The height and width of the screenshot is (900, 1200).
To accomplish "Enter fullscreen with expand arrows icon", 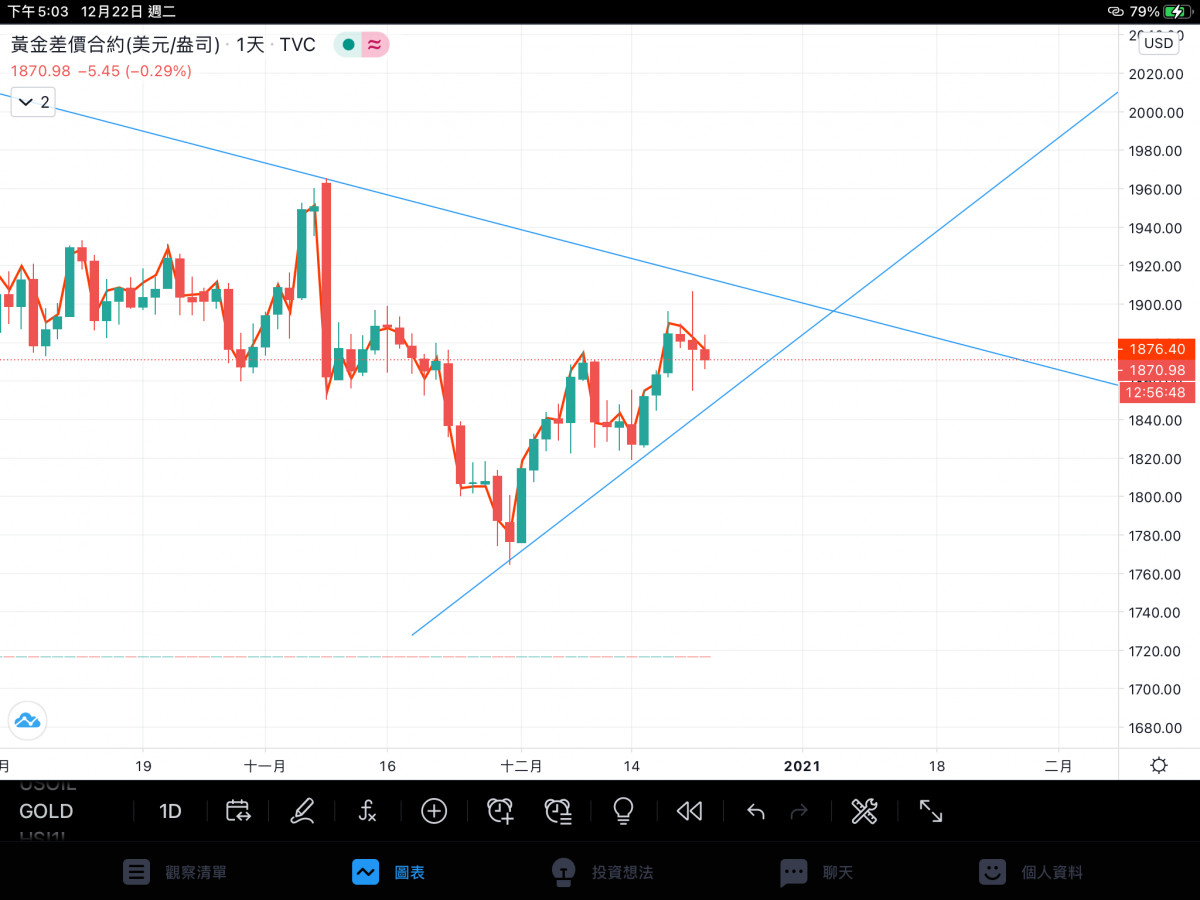I will (x=930, y=811).
